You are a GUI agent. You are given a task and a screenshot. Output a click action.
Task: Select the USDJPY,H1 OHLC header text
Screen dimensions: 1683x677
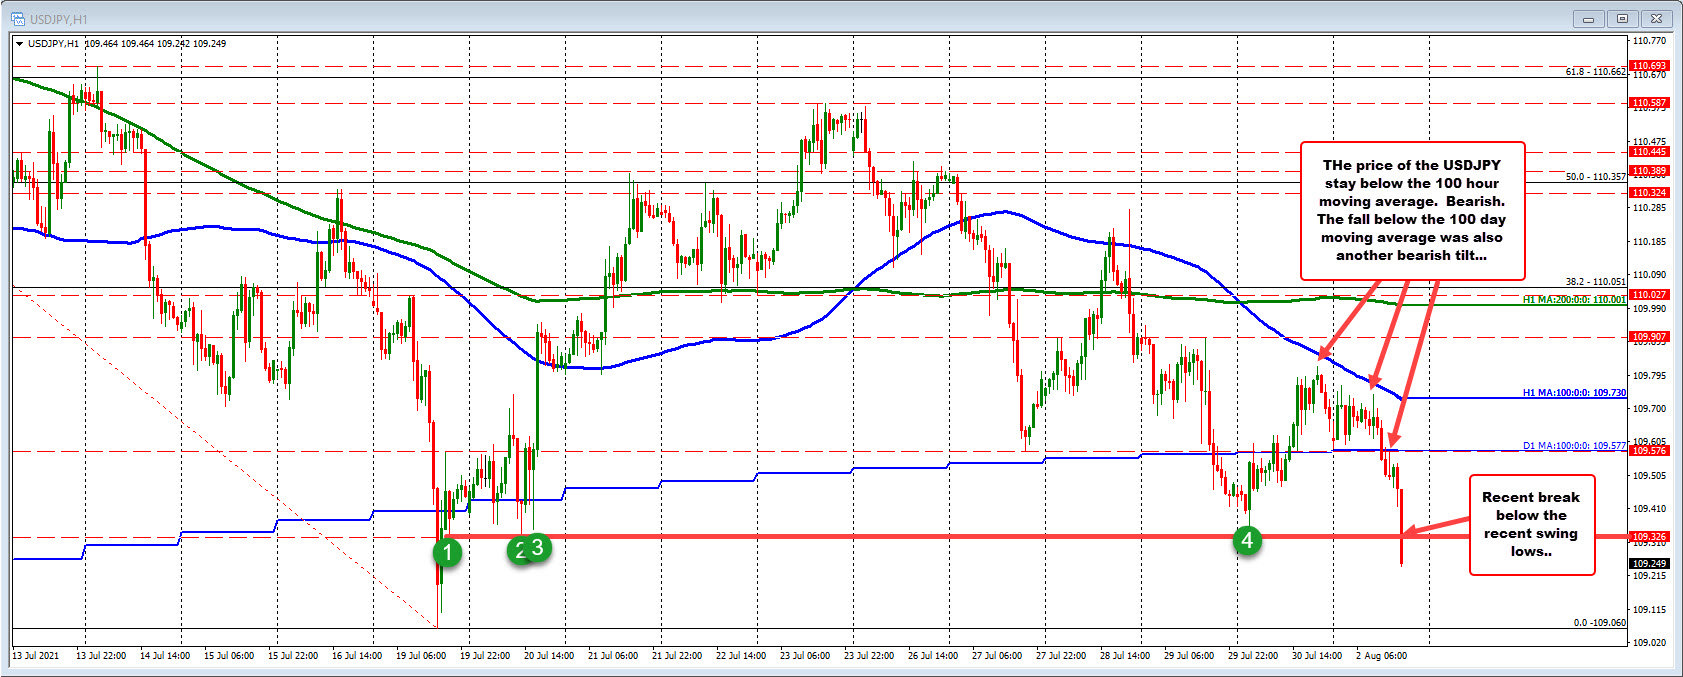pos(126,43)
